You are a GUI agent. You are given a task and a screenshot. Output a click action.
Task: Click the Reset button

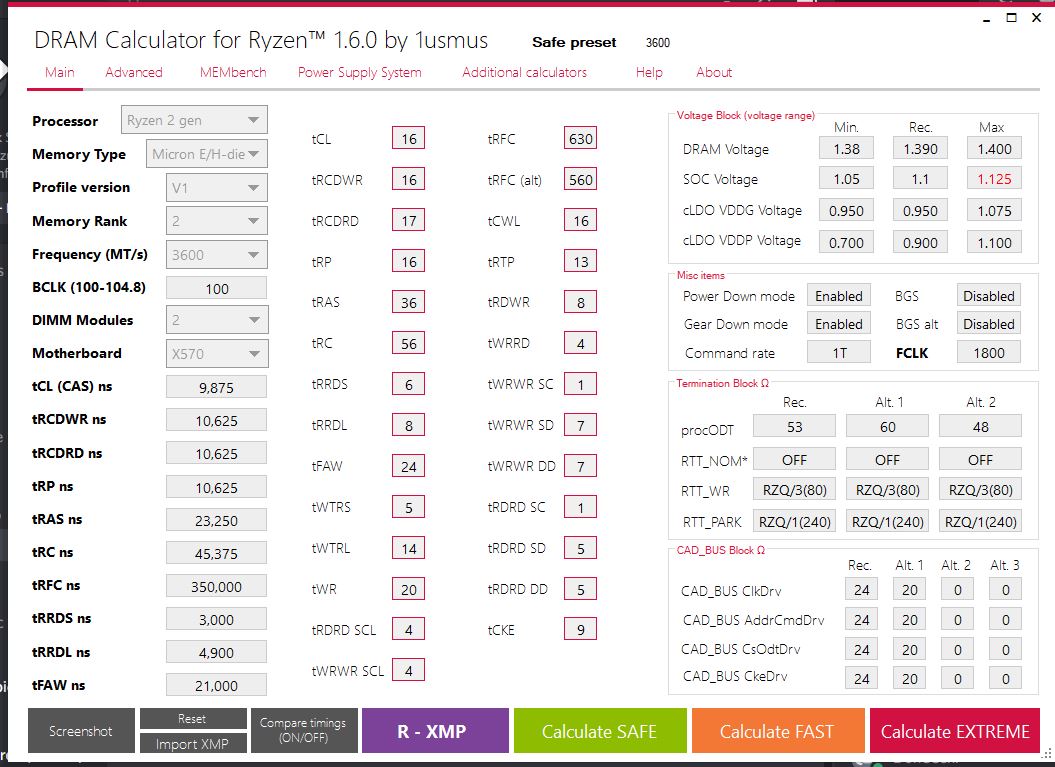point(192,719)
